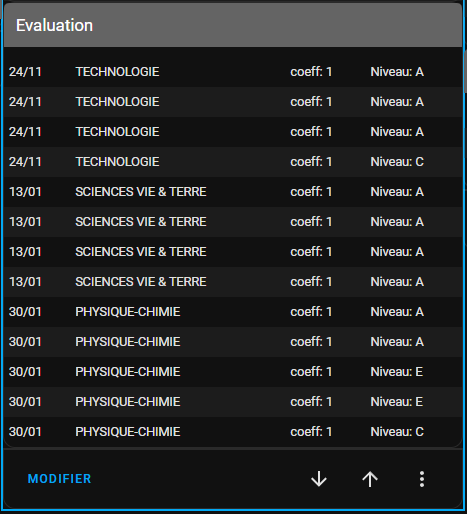Select the first SCIENCES VIE & TERRE row

pos(233,192)
